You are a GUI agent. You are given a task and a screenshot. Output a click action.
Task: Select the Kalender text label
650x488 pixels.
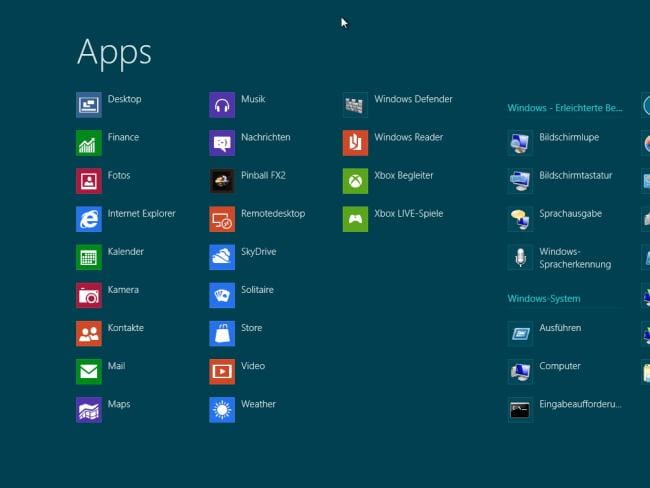126,252
